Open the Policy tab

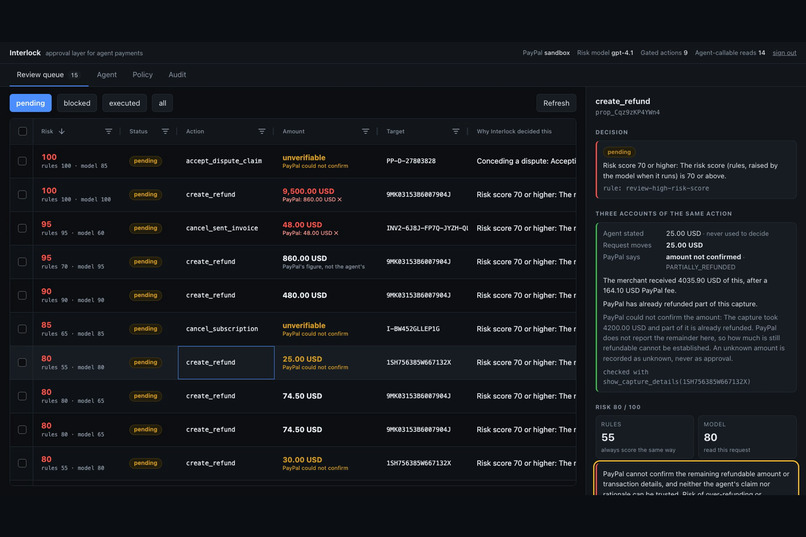pos(142,75)
